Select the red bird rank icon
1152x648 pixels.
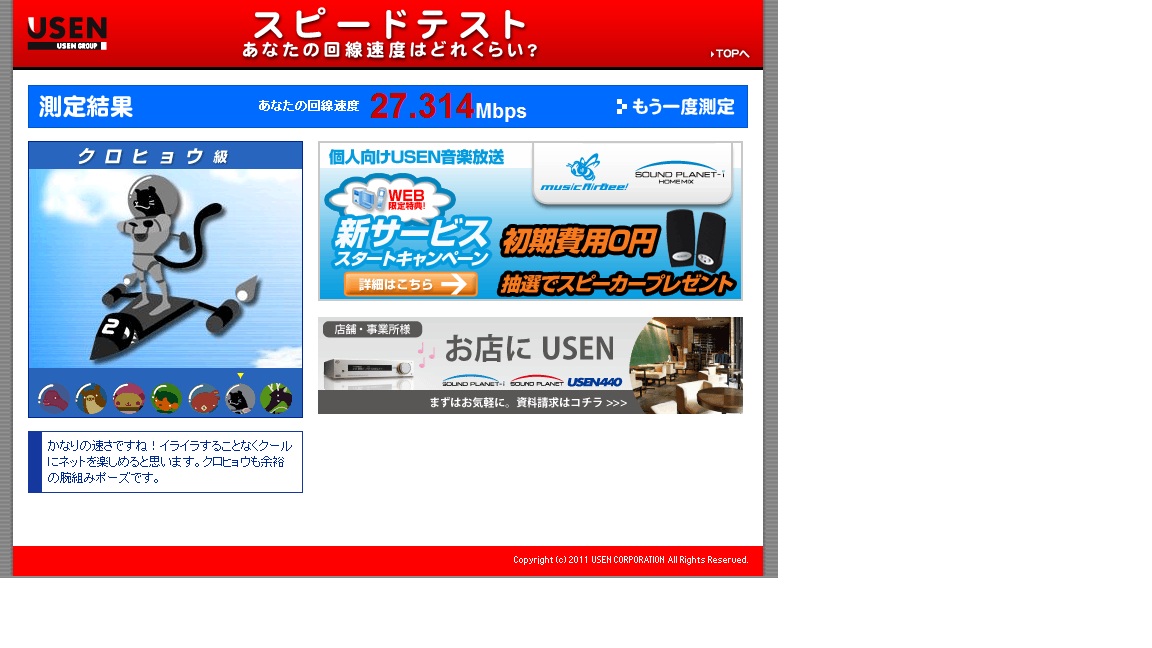coord(204,399)
